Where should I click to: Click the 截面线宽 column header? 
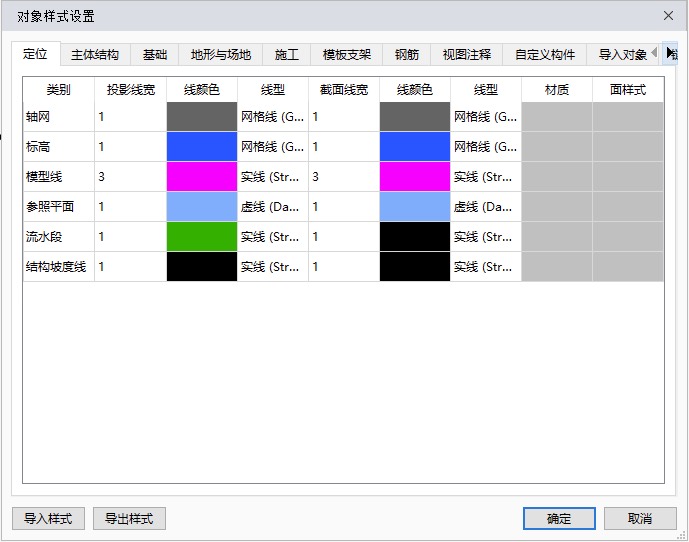[344, 90]
